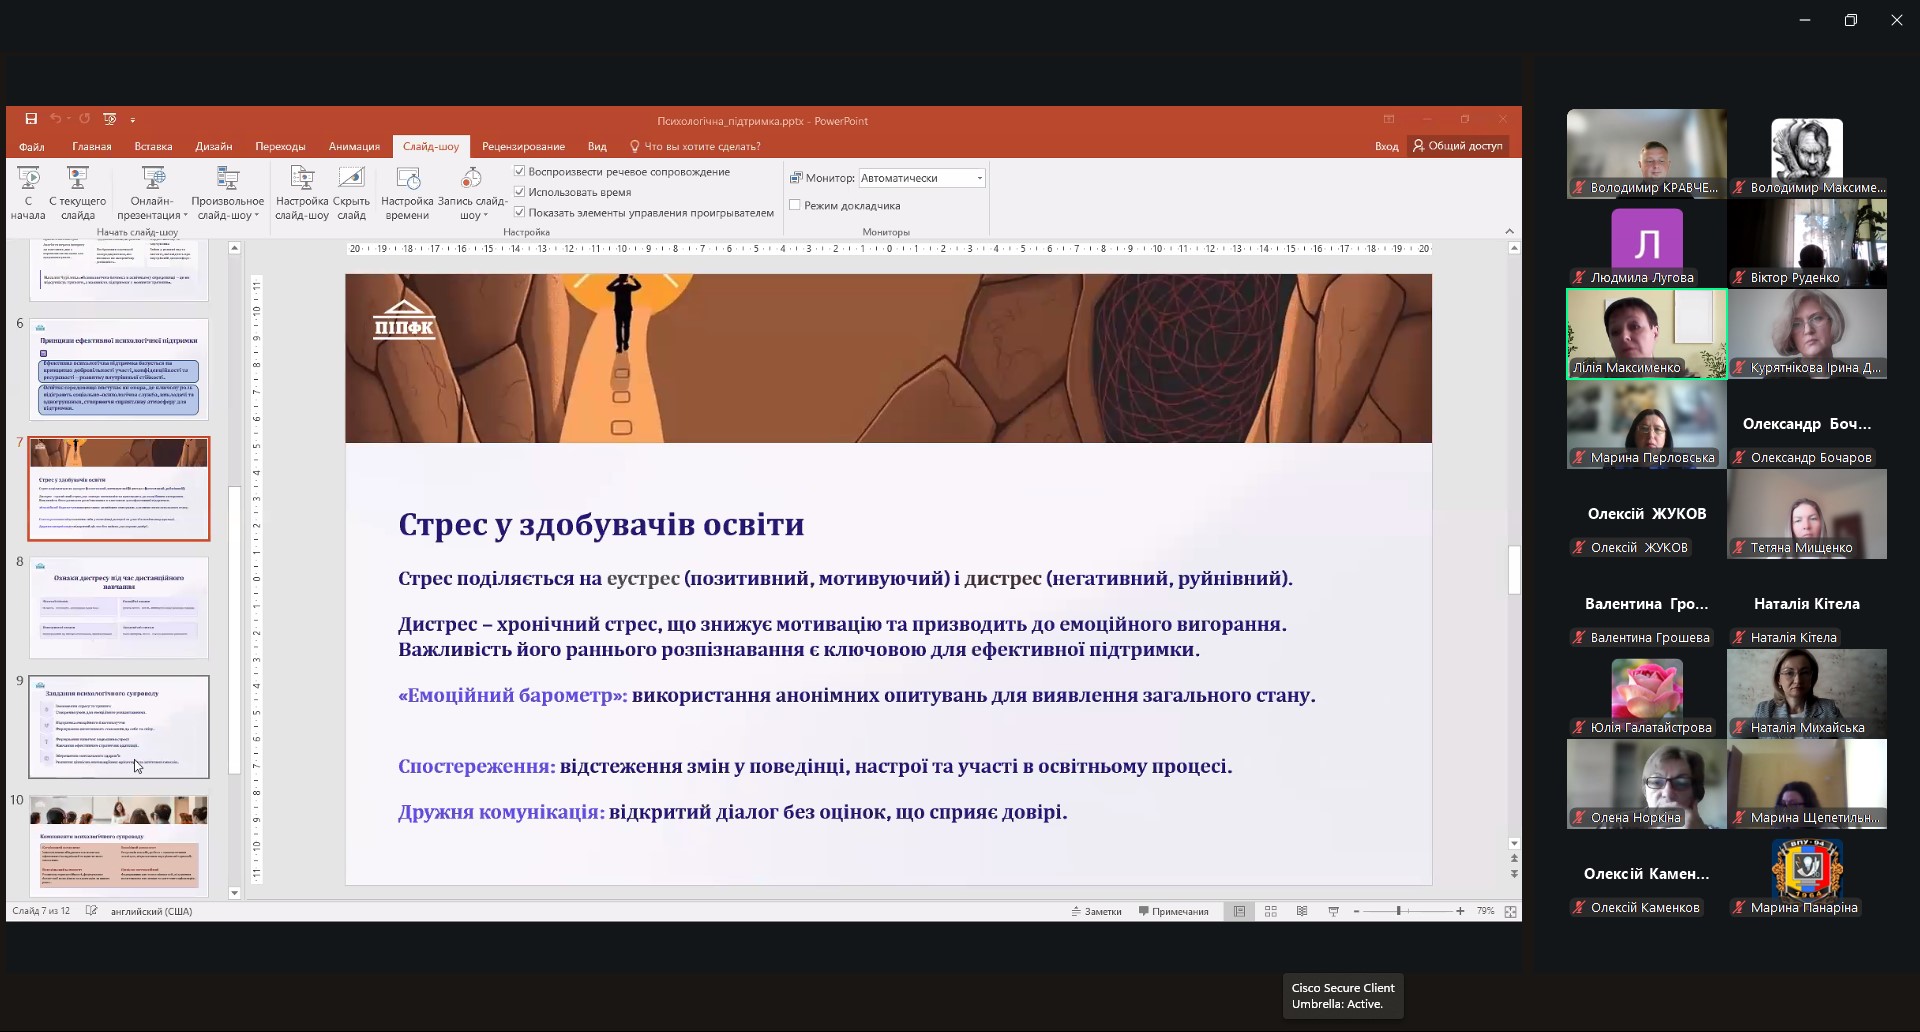Click 'Настройка времени' rehearse timings icon
This screenshot has height=1032, width=1920.
[x=407, y=192]
